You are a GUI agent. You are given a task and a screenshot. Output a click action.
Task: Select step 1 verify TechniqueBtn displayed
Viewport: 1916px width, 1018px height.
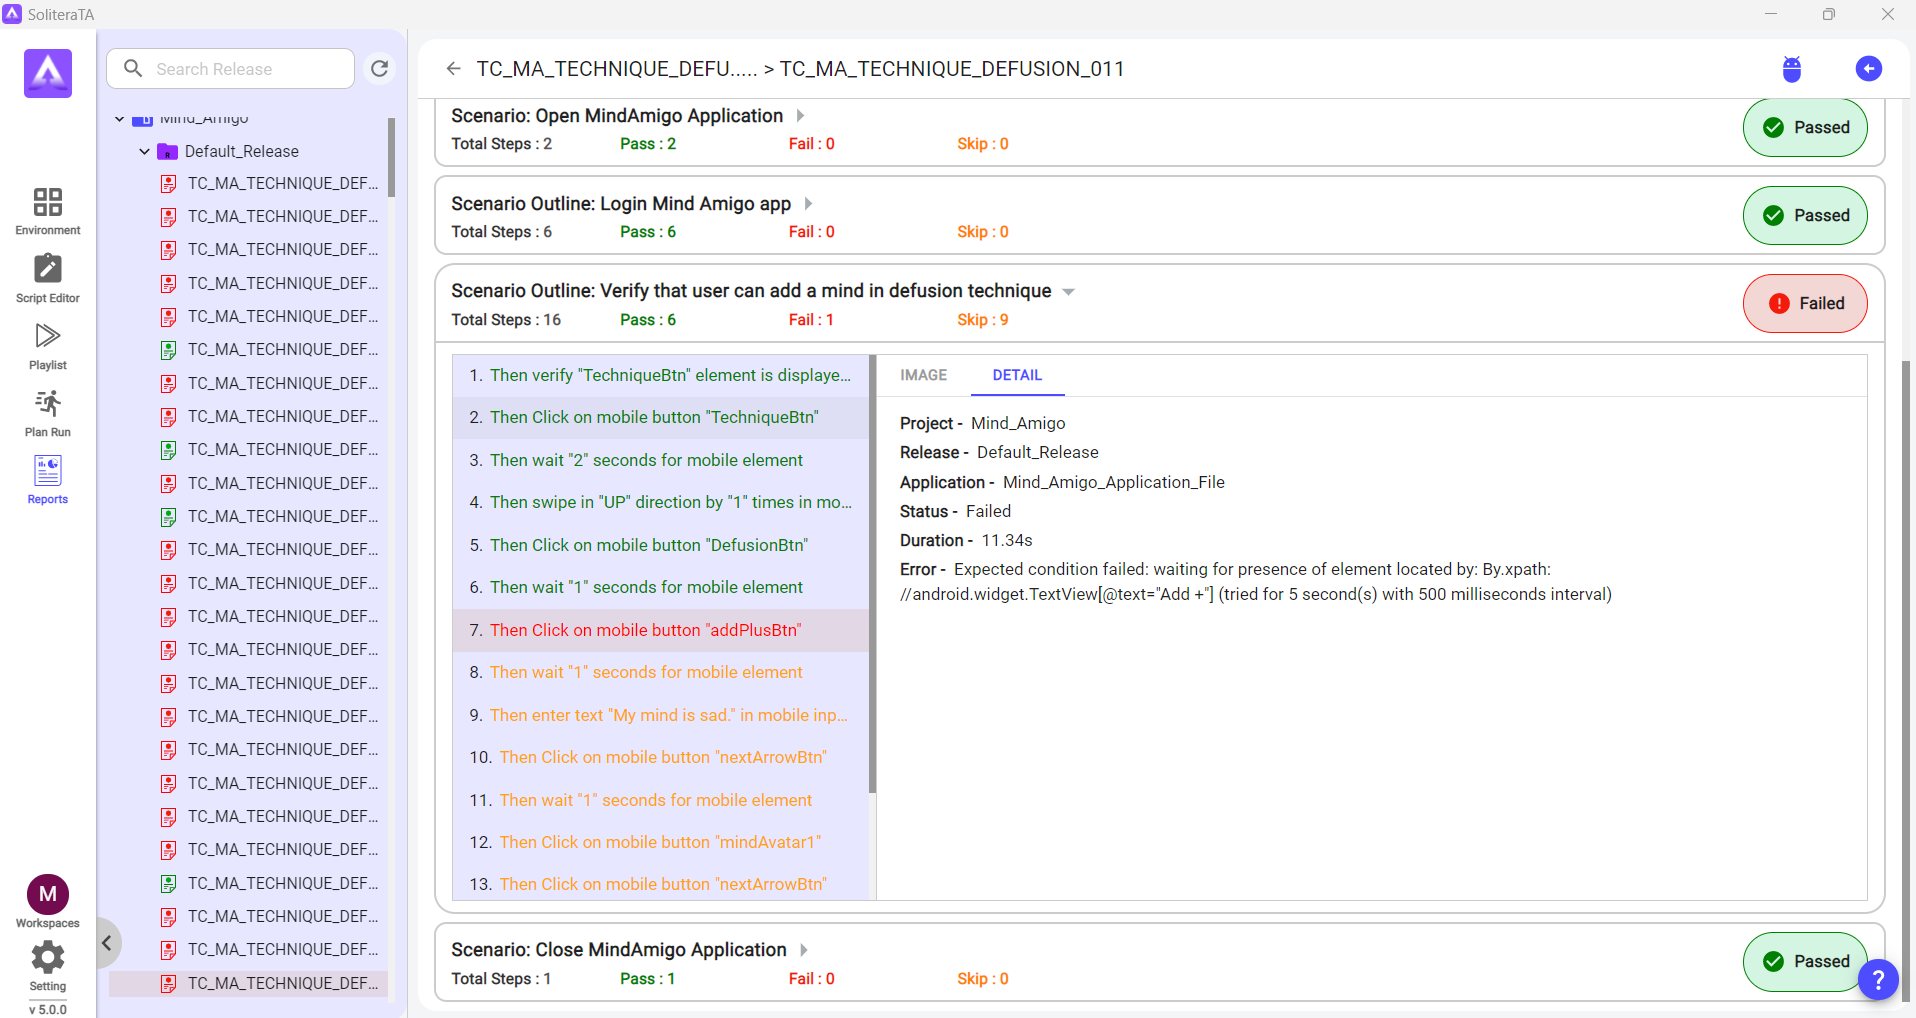click(x=660, y=375)
